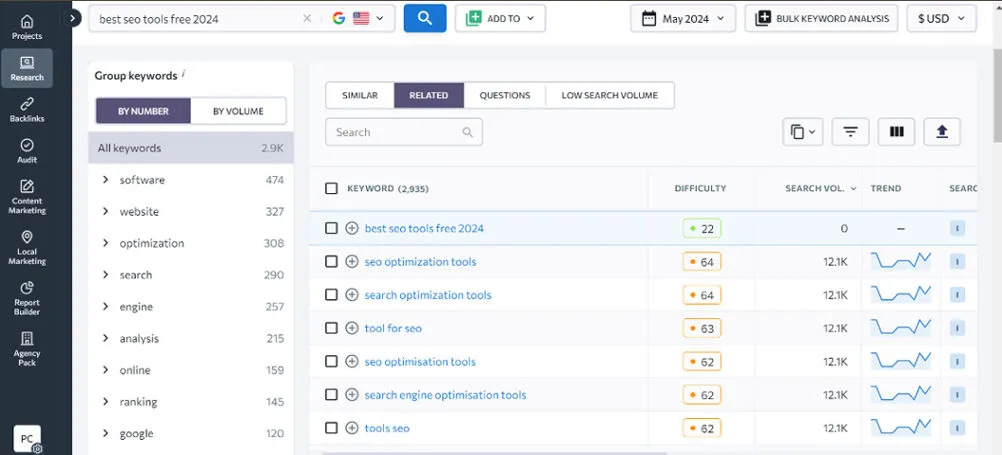
Task: Click search icon in the table Search field
Action: pyautogui.click(x=468, y=132)
